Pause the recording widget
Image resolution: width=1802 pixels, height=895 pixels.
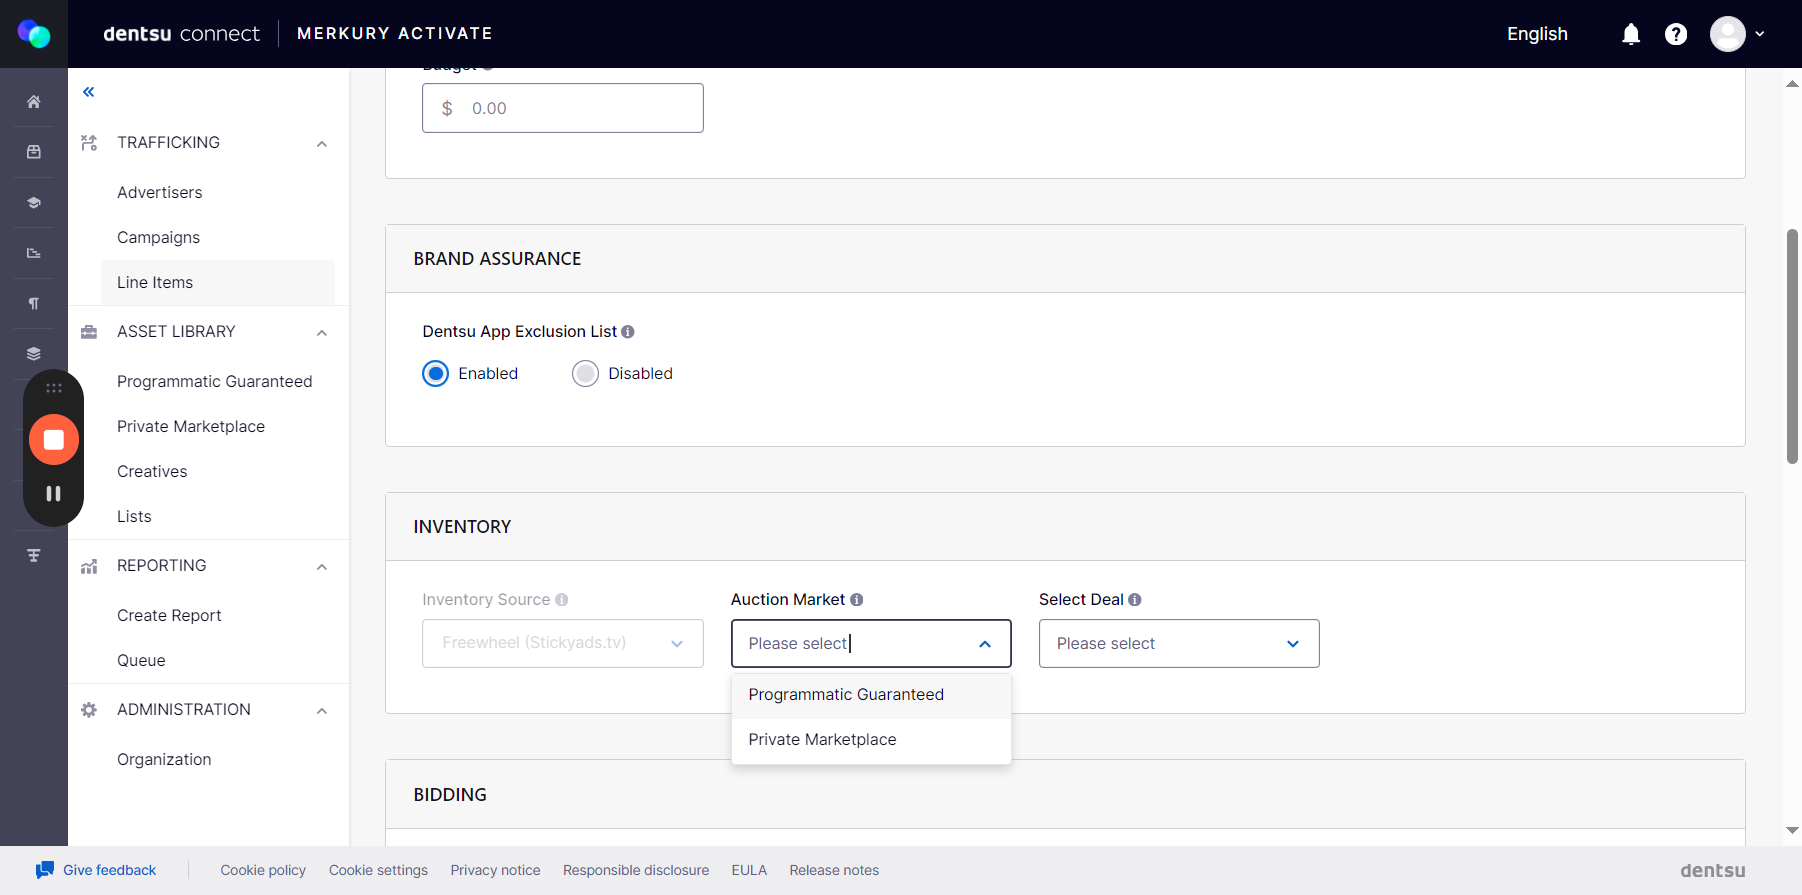tap(54, 493)
